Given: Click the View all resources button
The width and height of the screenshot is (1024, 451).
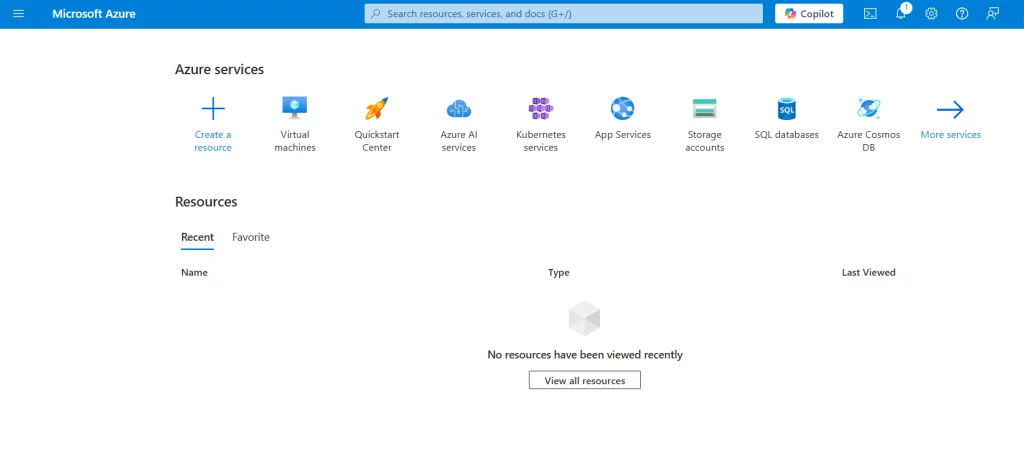Looking at the screenshot, I should click(584, 380).
